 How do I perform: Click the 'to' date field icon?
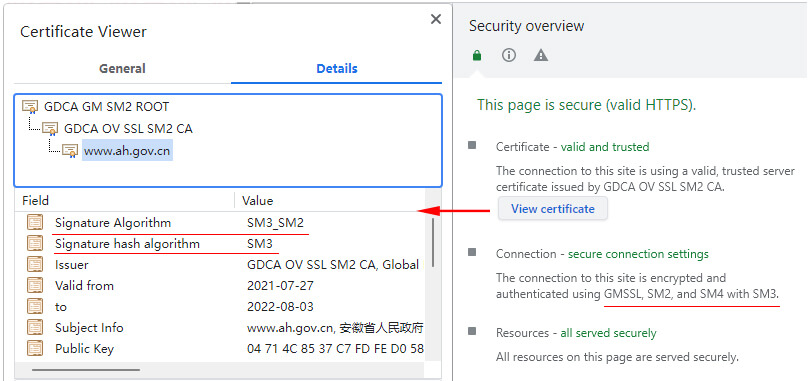click(35, 306)
